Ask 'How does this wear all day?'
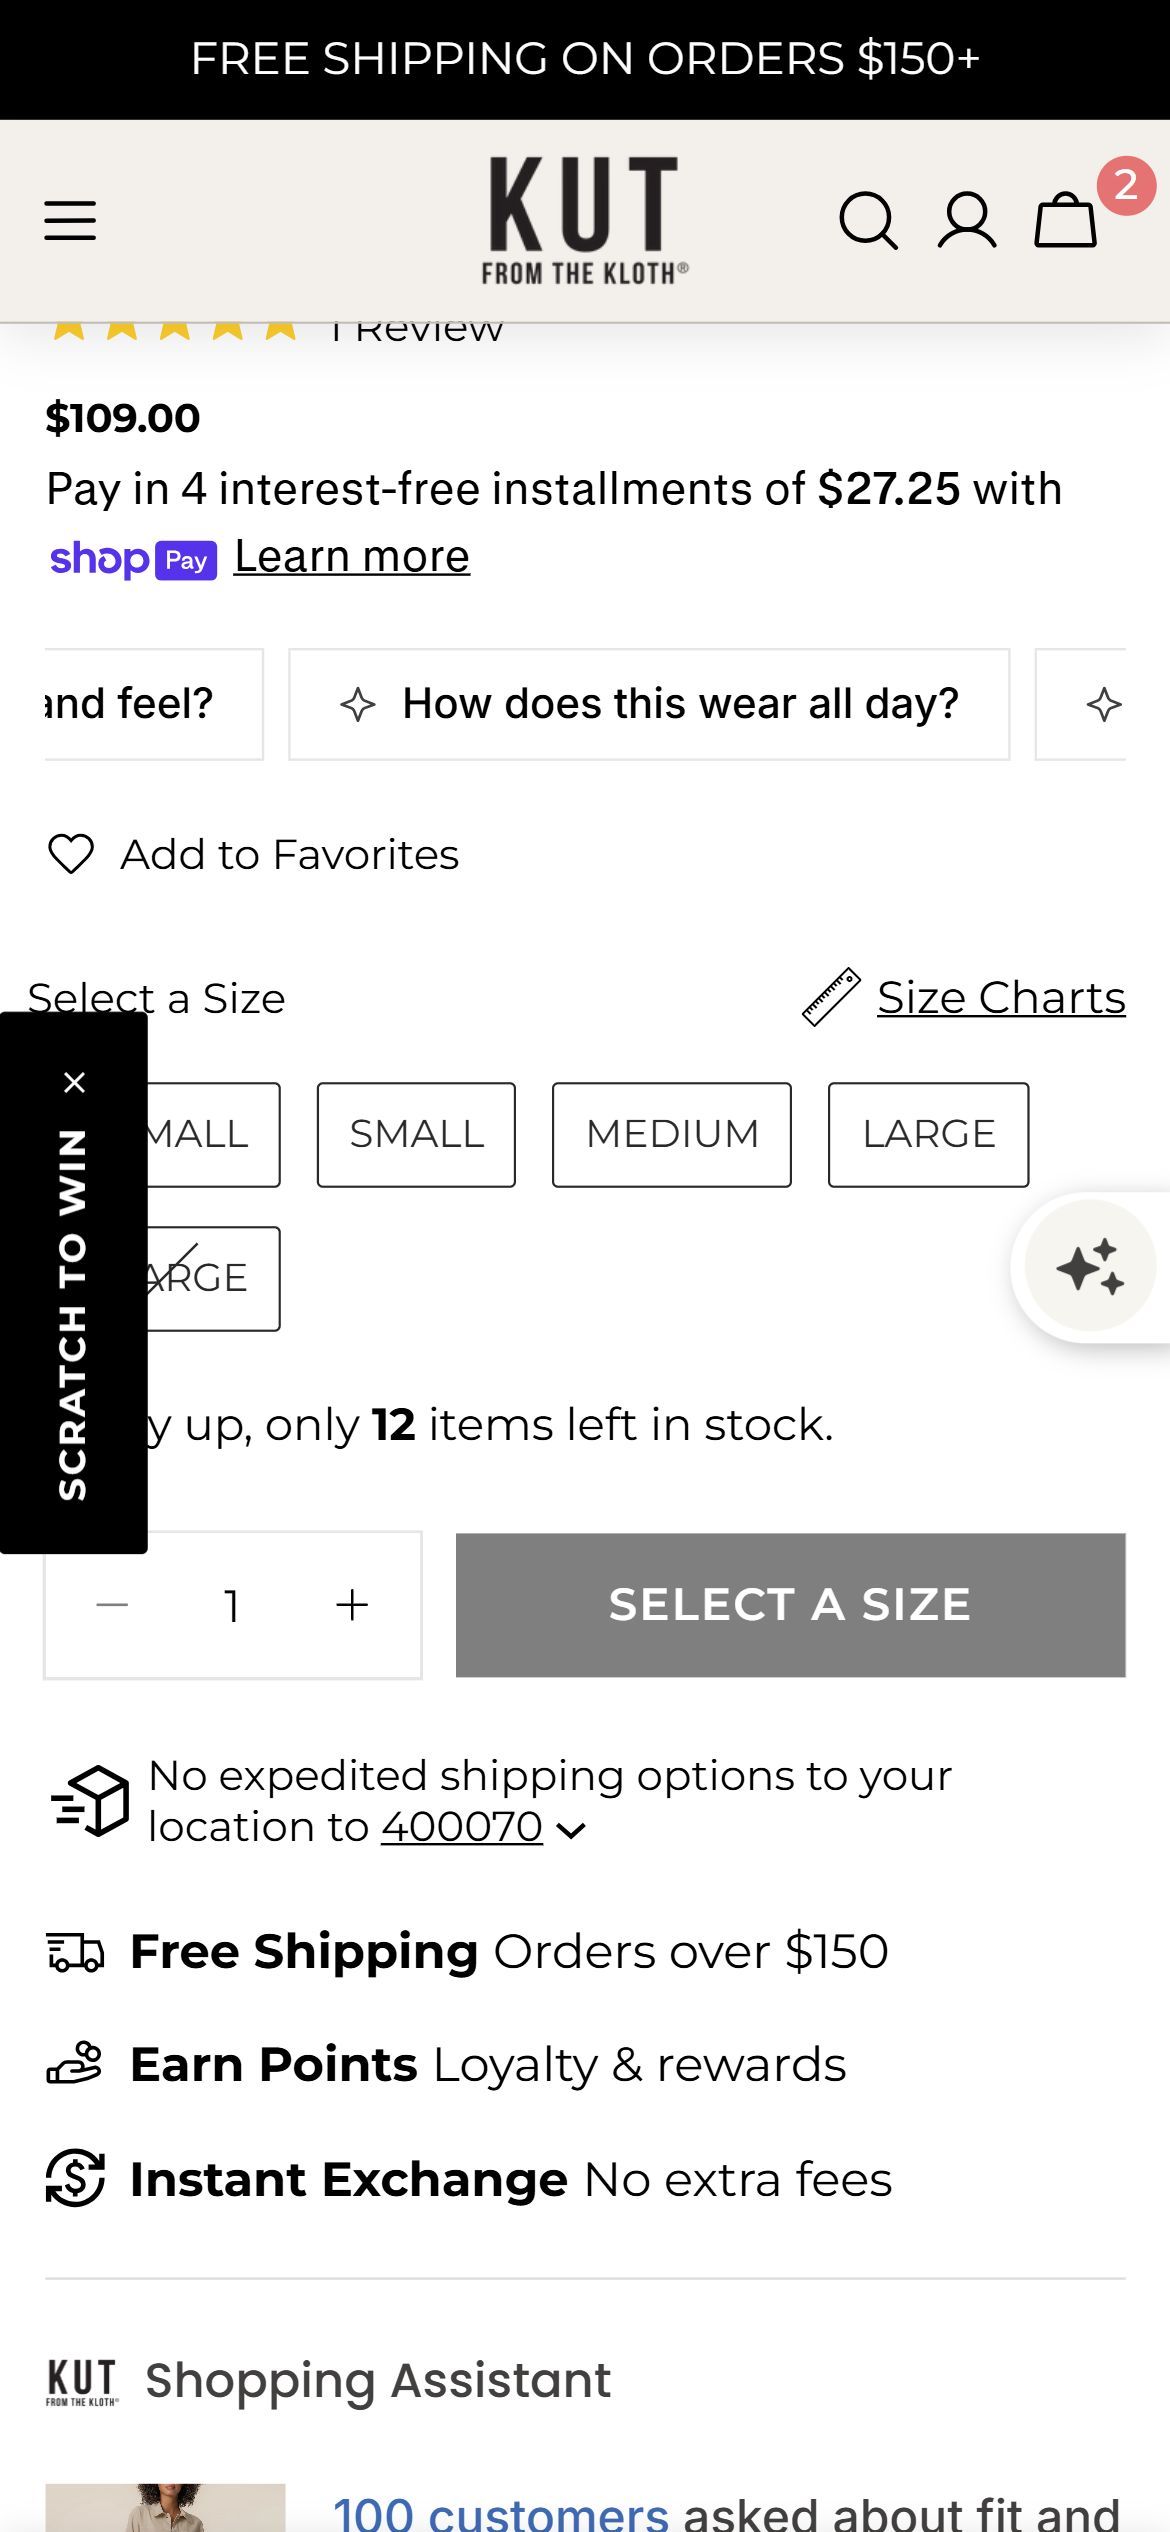 pyautogui.click(x=649, y=704)
